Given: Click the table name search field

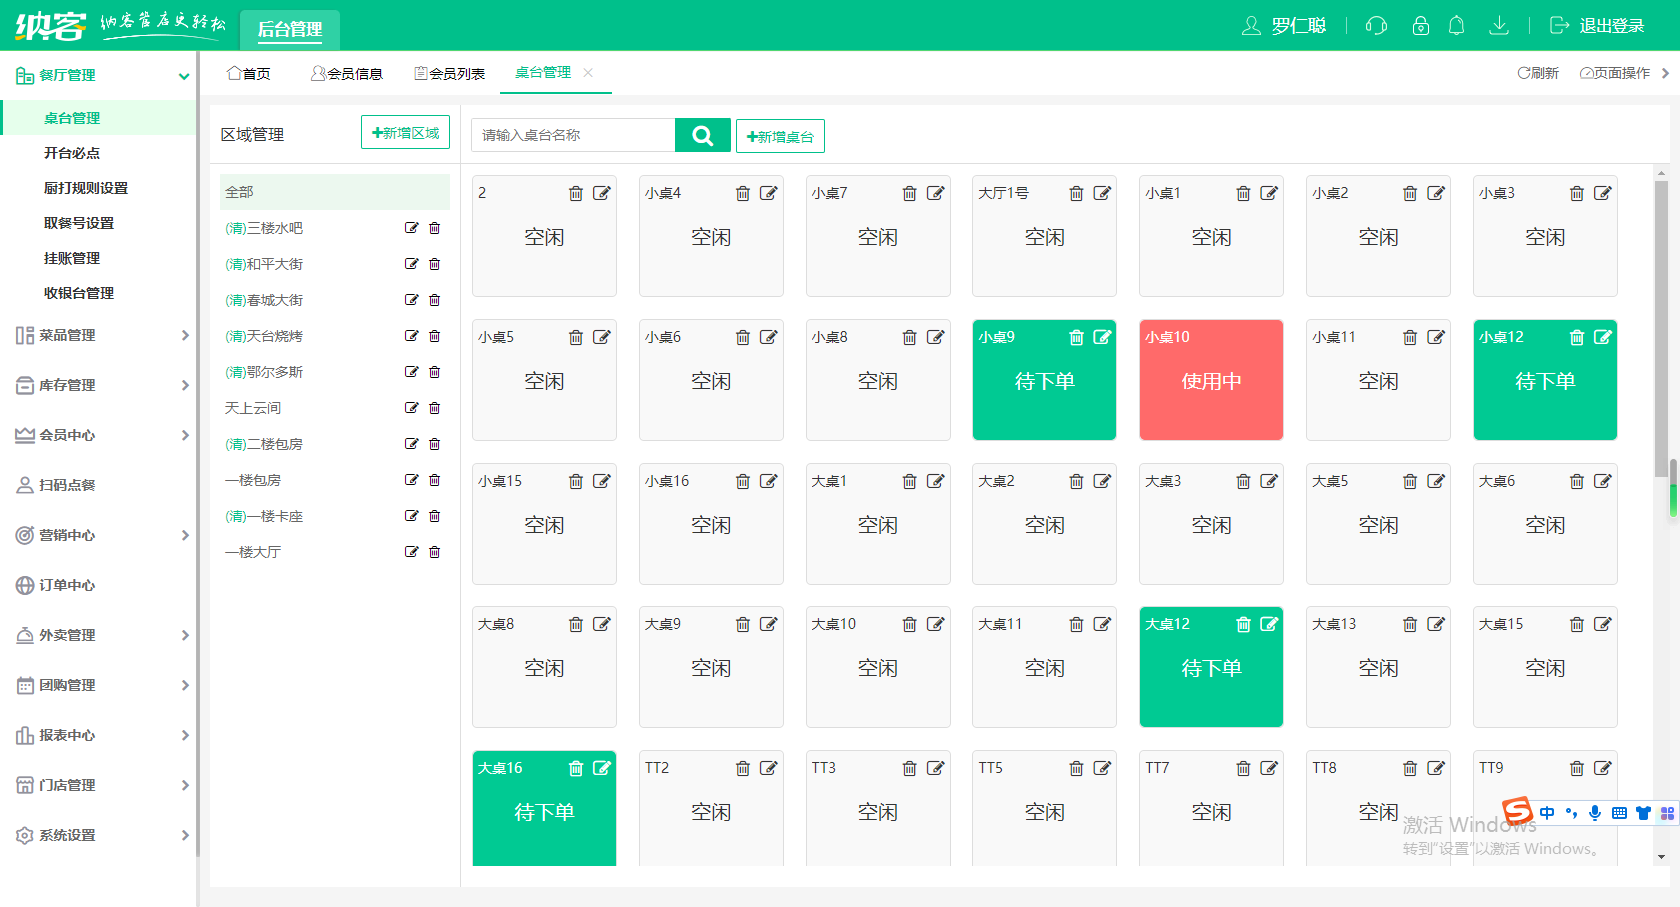Looking at the screenshot, I should point(573,135).
